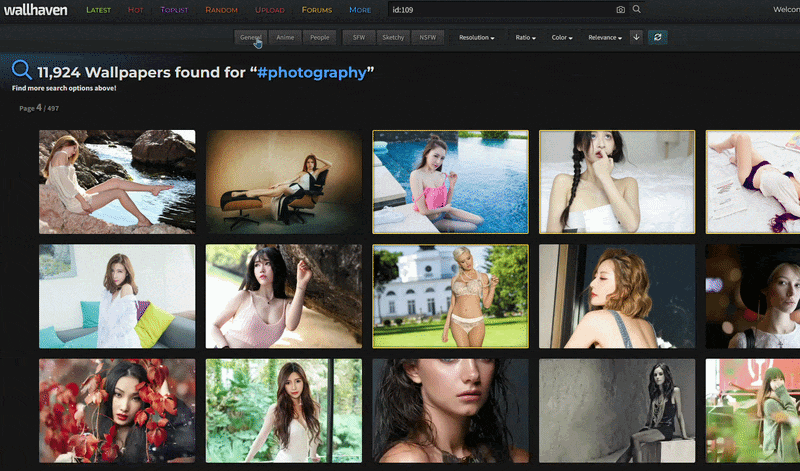Toggle the SFW purity filter
Viewport: 800px width, 471px height.
[359, 37]
